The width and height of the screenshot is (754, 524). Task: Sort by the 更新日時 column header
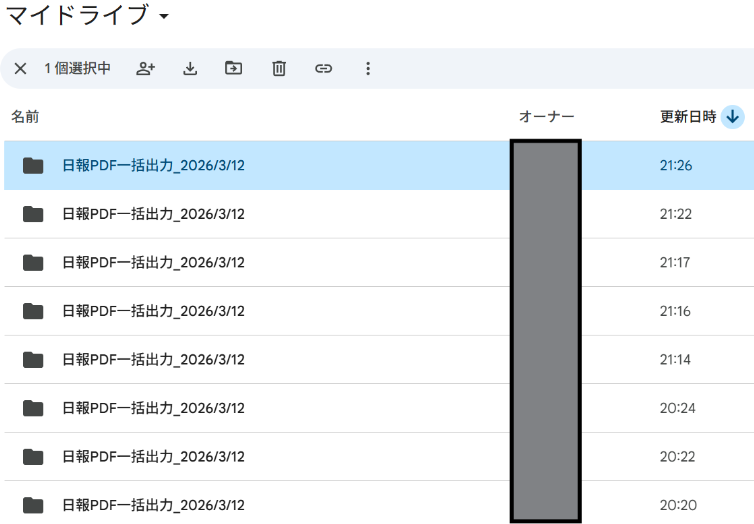tap(688, 117)
